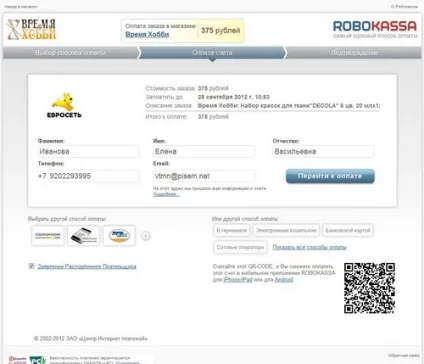The image size is (424, 364).
Task: Click the QR code image
Action: click(369, 288)
